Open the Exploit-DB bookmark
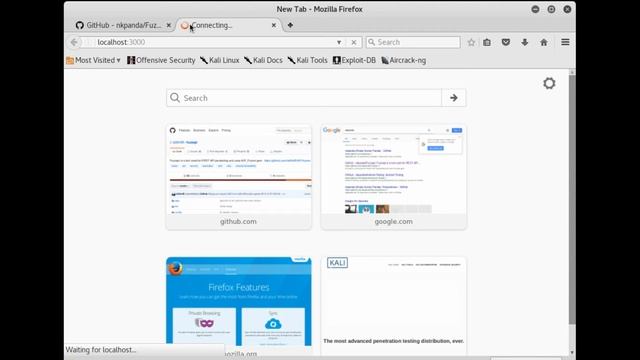640x360 pixels. coord(354,60)
